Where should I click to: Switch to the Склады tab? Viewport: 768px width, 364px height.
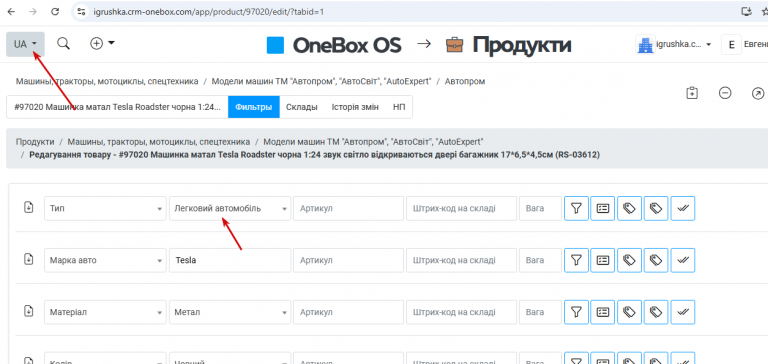(x=302, y=107)
